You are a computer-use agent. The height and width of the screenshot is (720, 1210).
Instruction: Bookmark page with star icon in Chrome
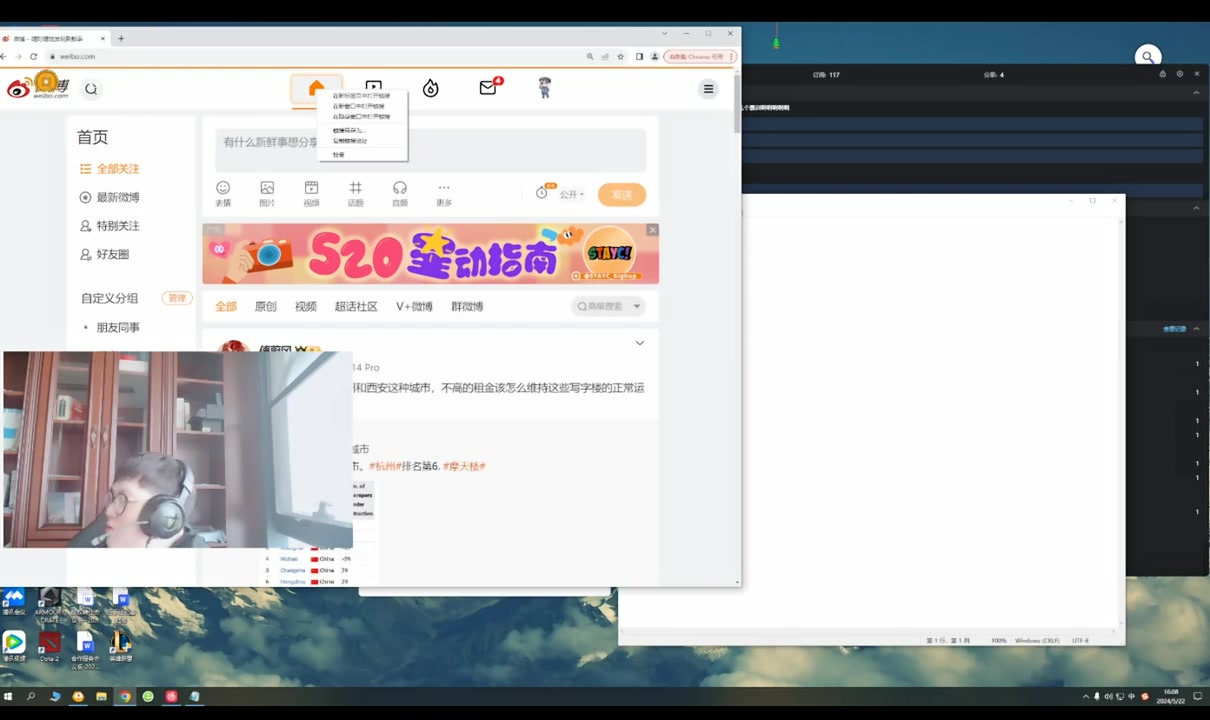pos(620,57)
